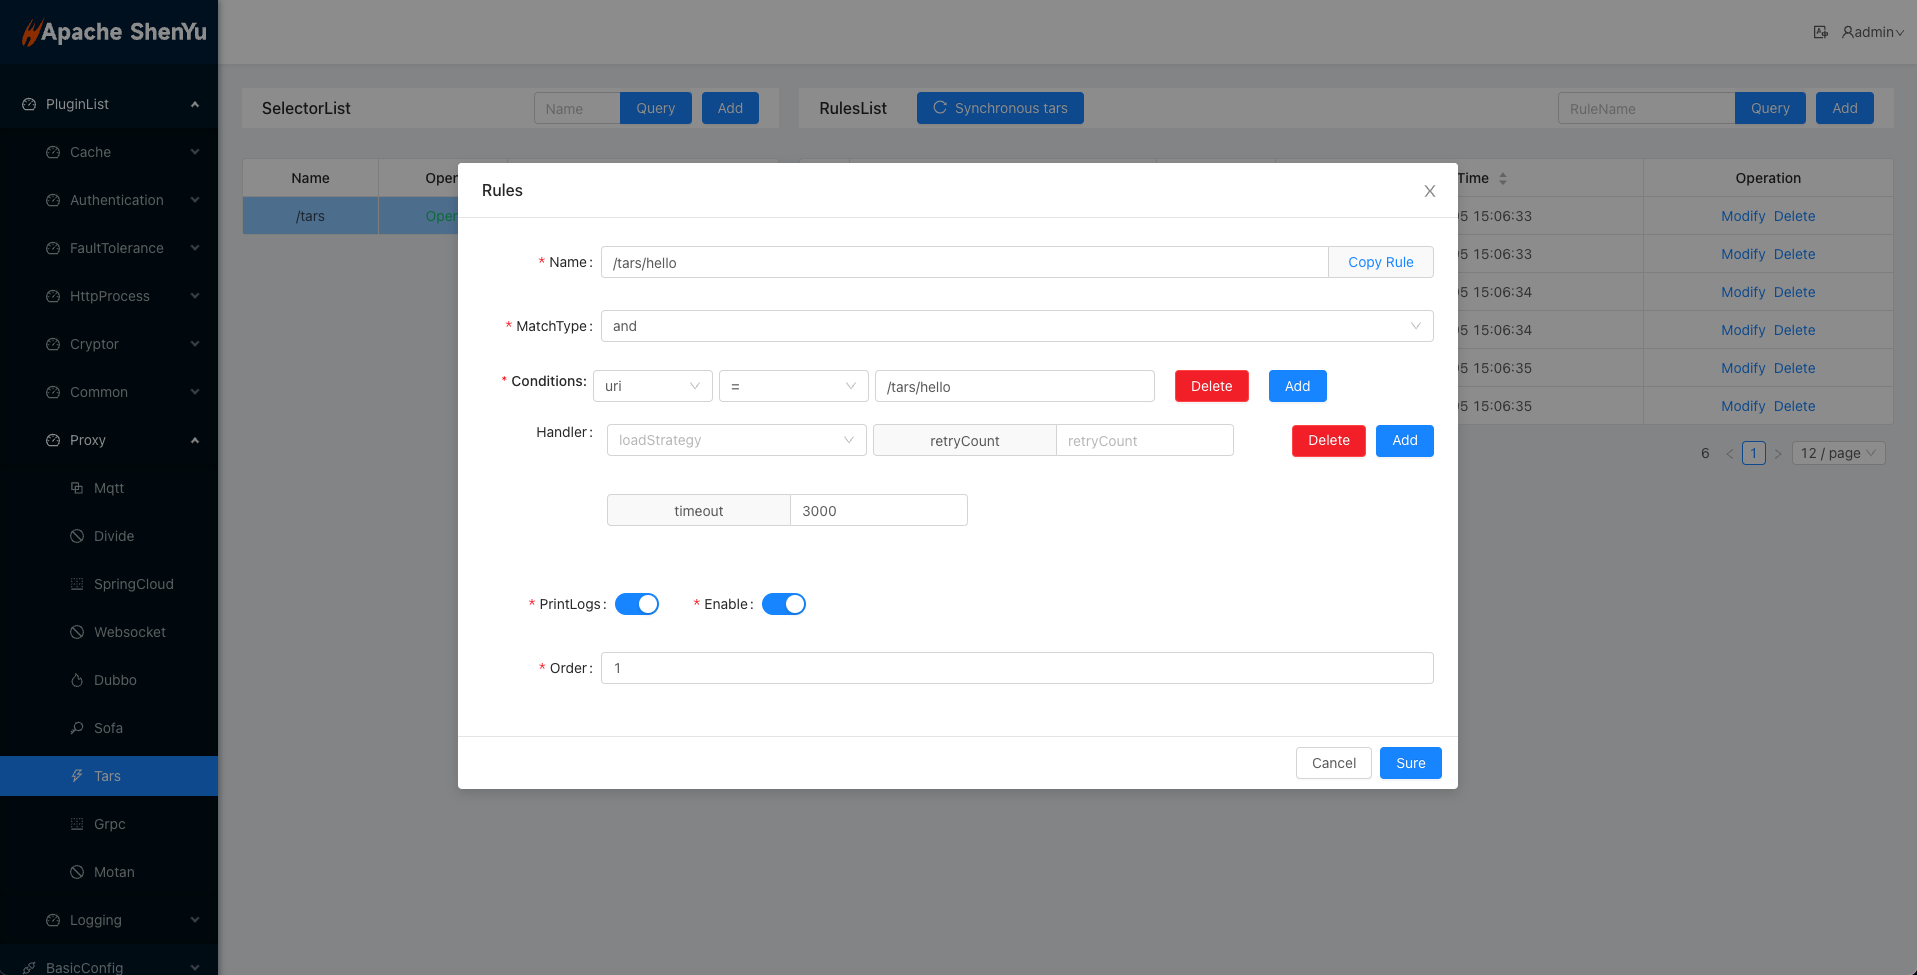This screenshot has height=975, width=1917.
Task: Click the logout icon beside admin
Action: tap(1820, 32)
